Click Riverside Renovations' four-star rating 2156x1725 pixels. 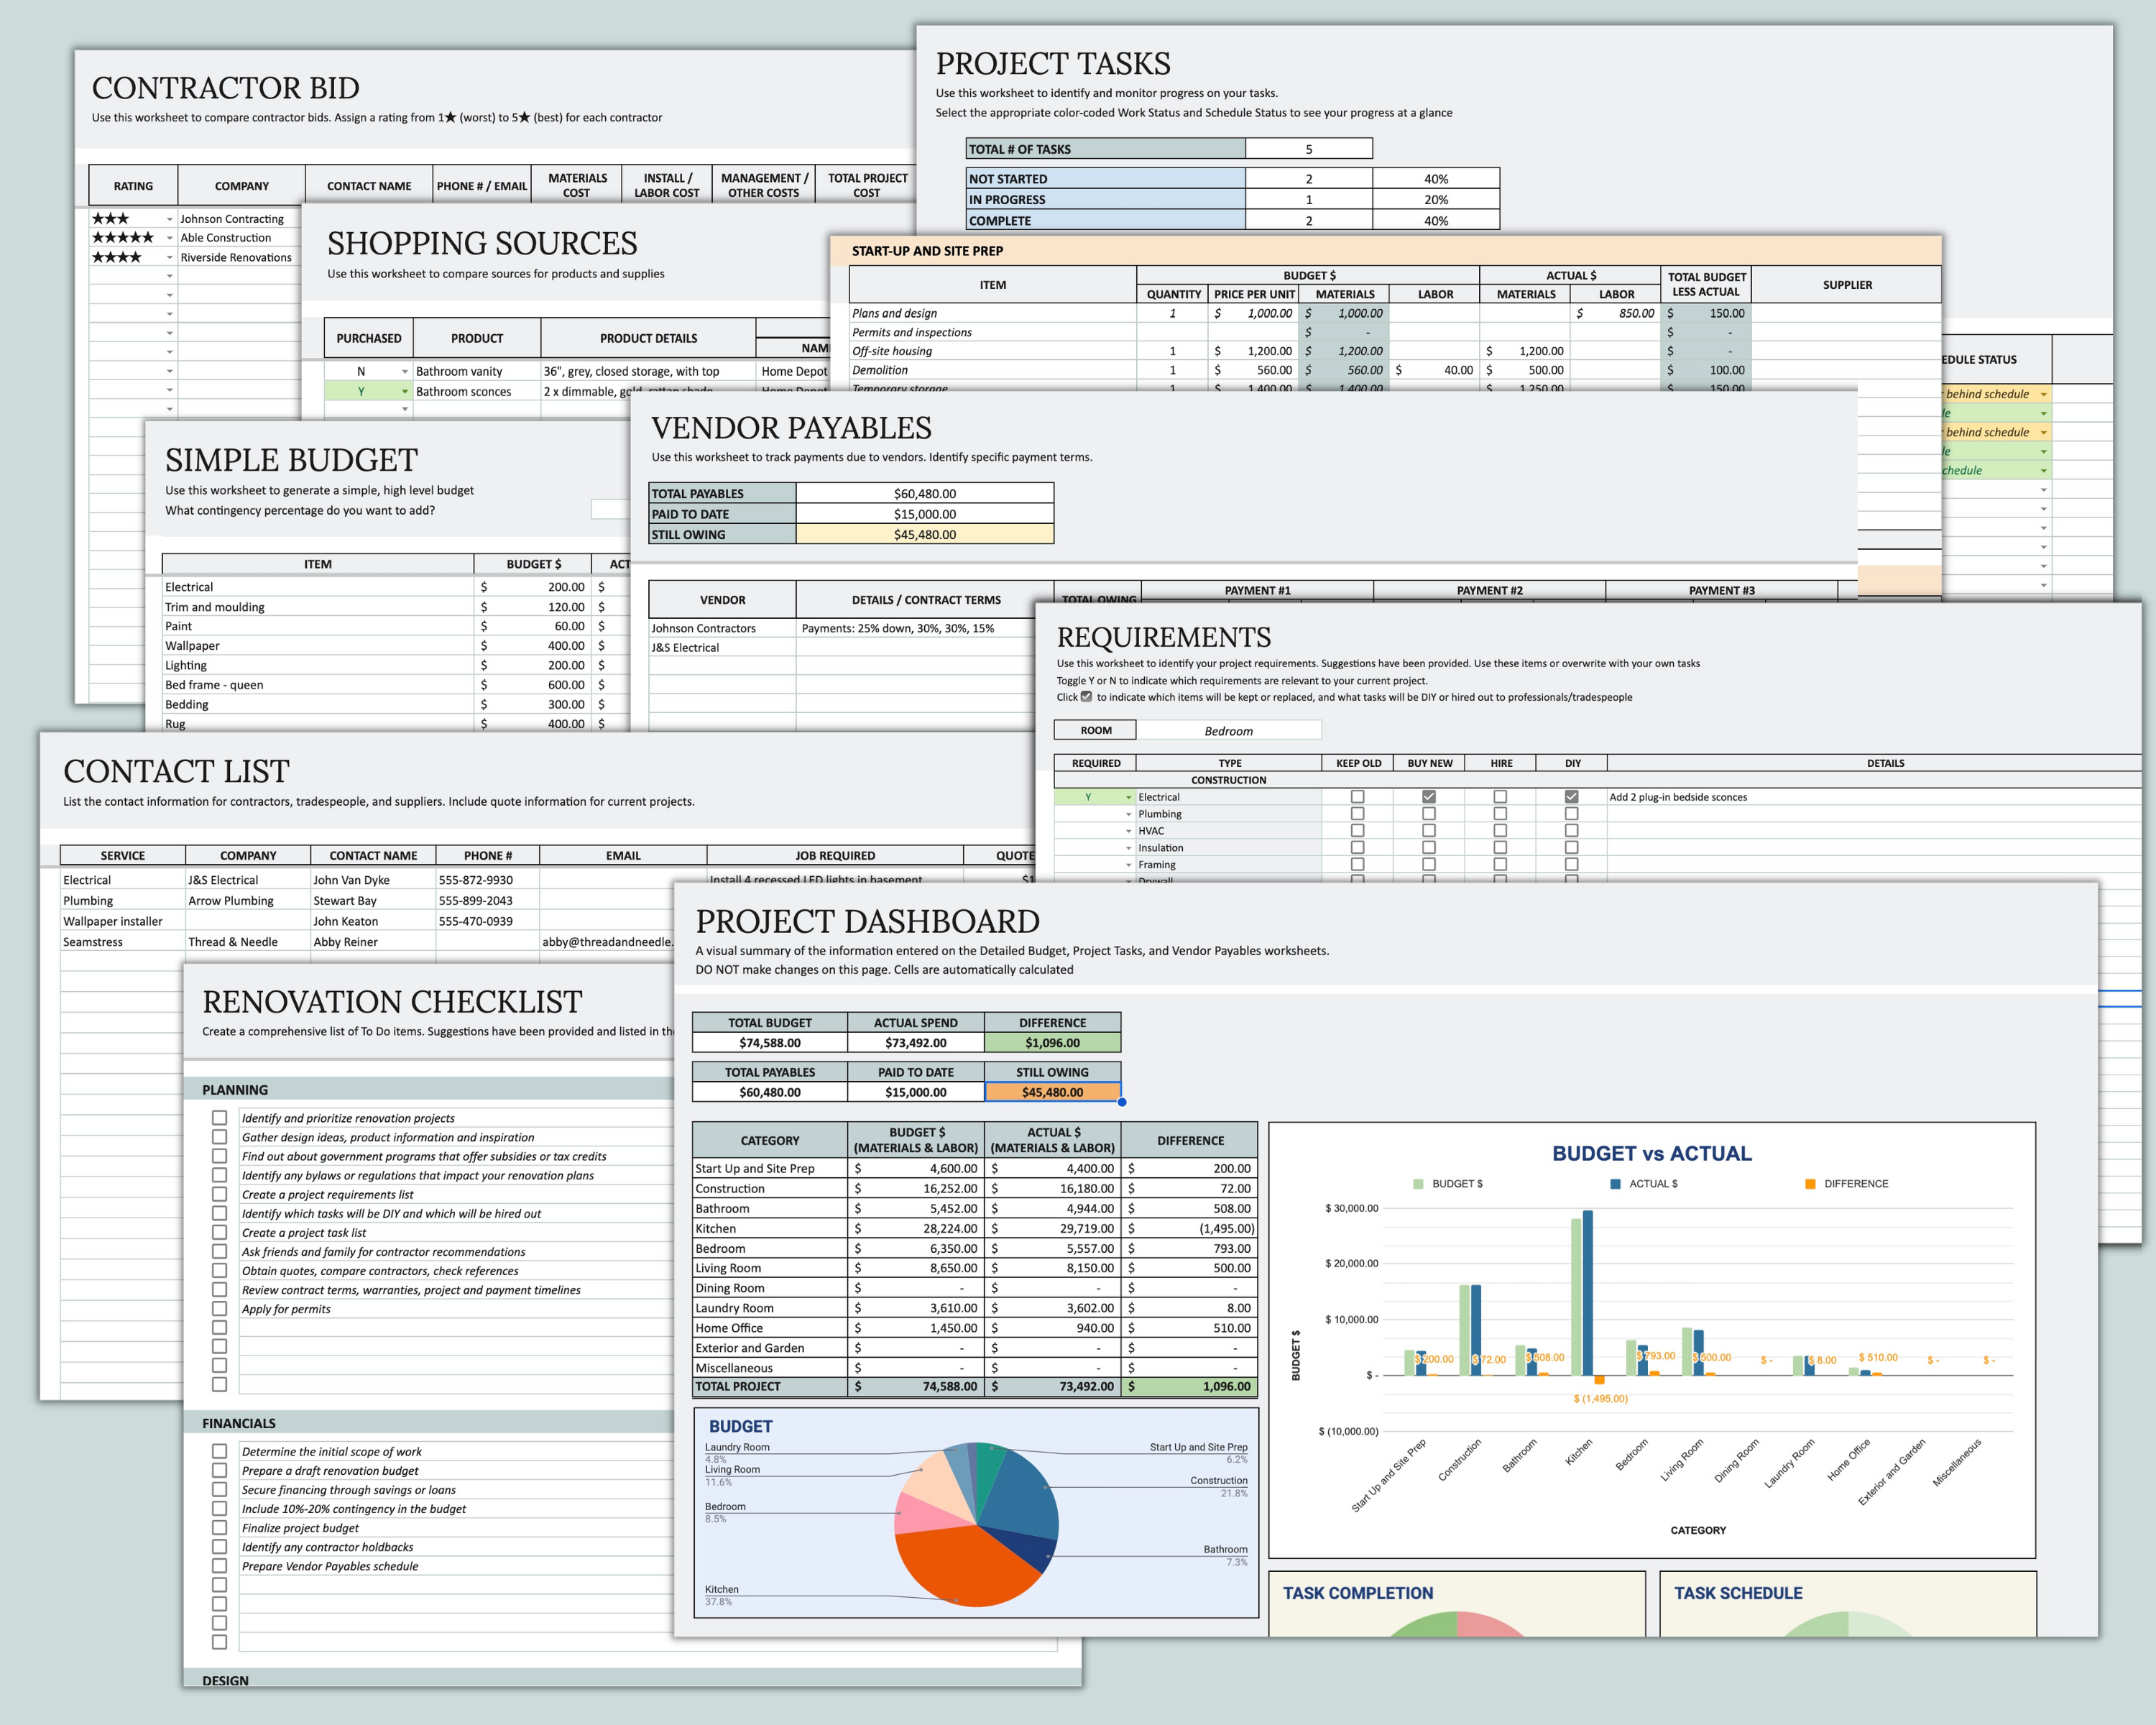point(116,257)
